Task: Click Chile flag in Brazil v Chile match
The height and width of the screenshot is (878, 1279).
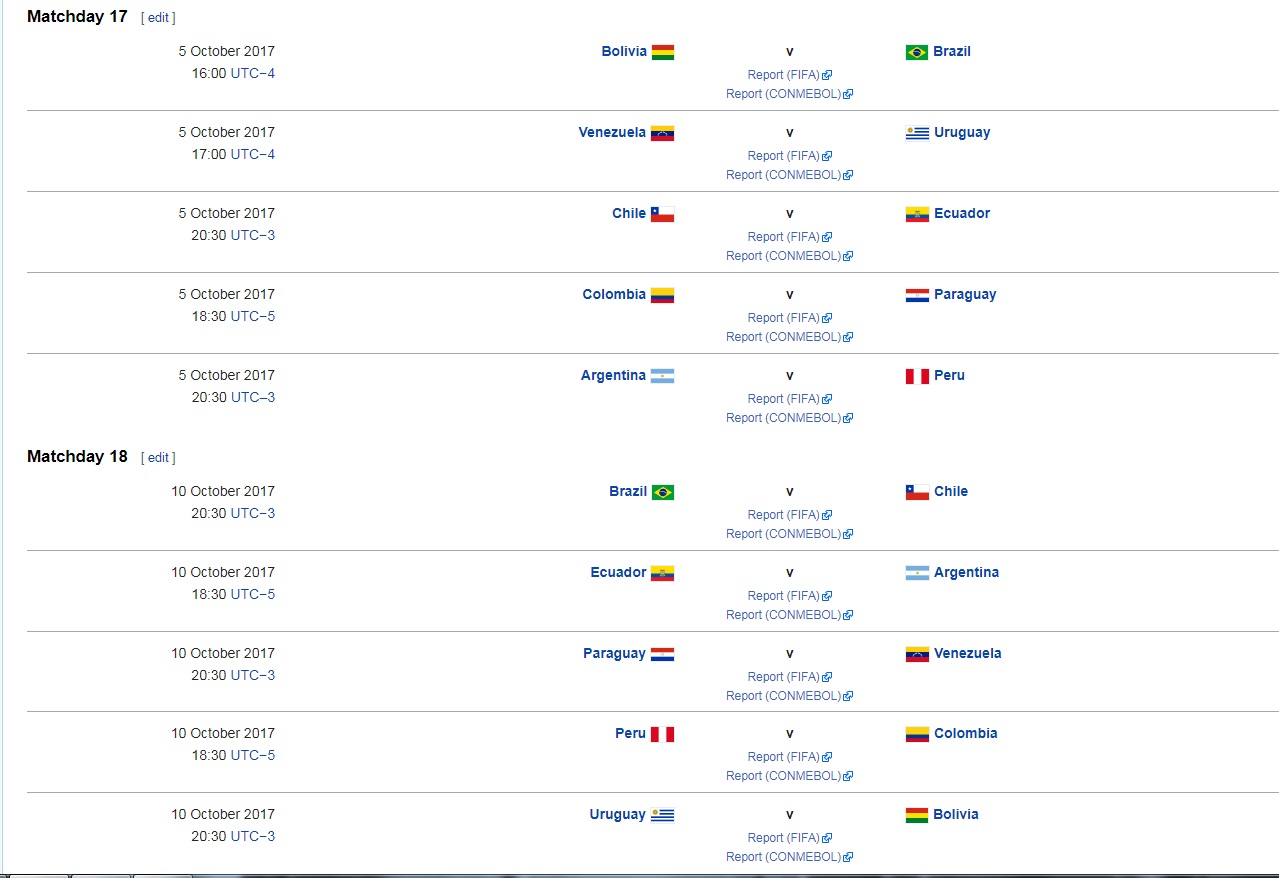Action: coord(917,492)
